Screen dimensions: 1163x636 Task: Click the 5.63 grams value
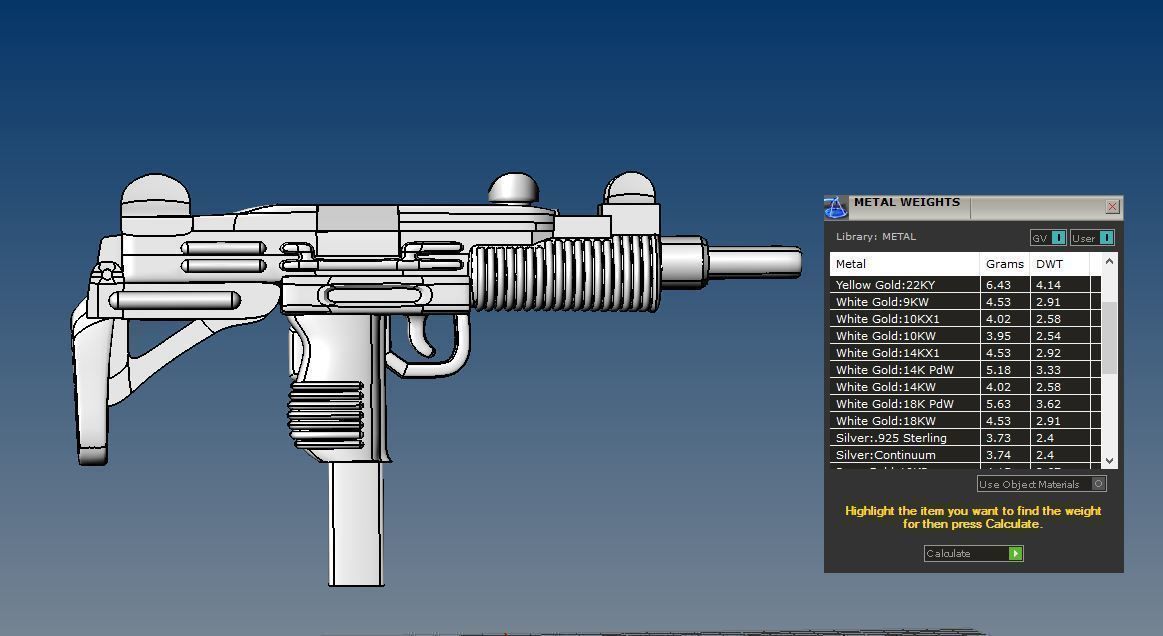coord(998,404)
